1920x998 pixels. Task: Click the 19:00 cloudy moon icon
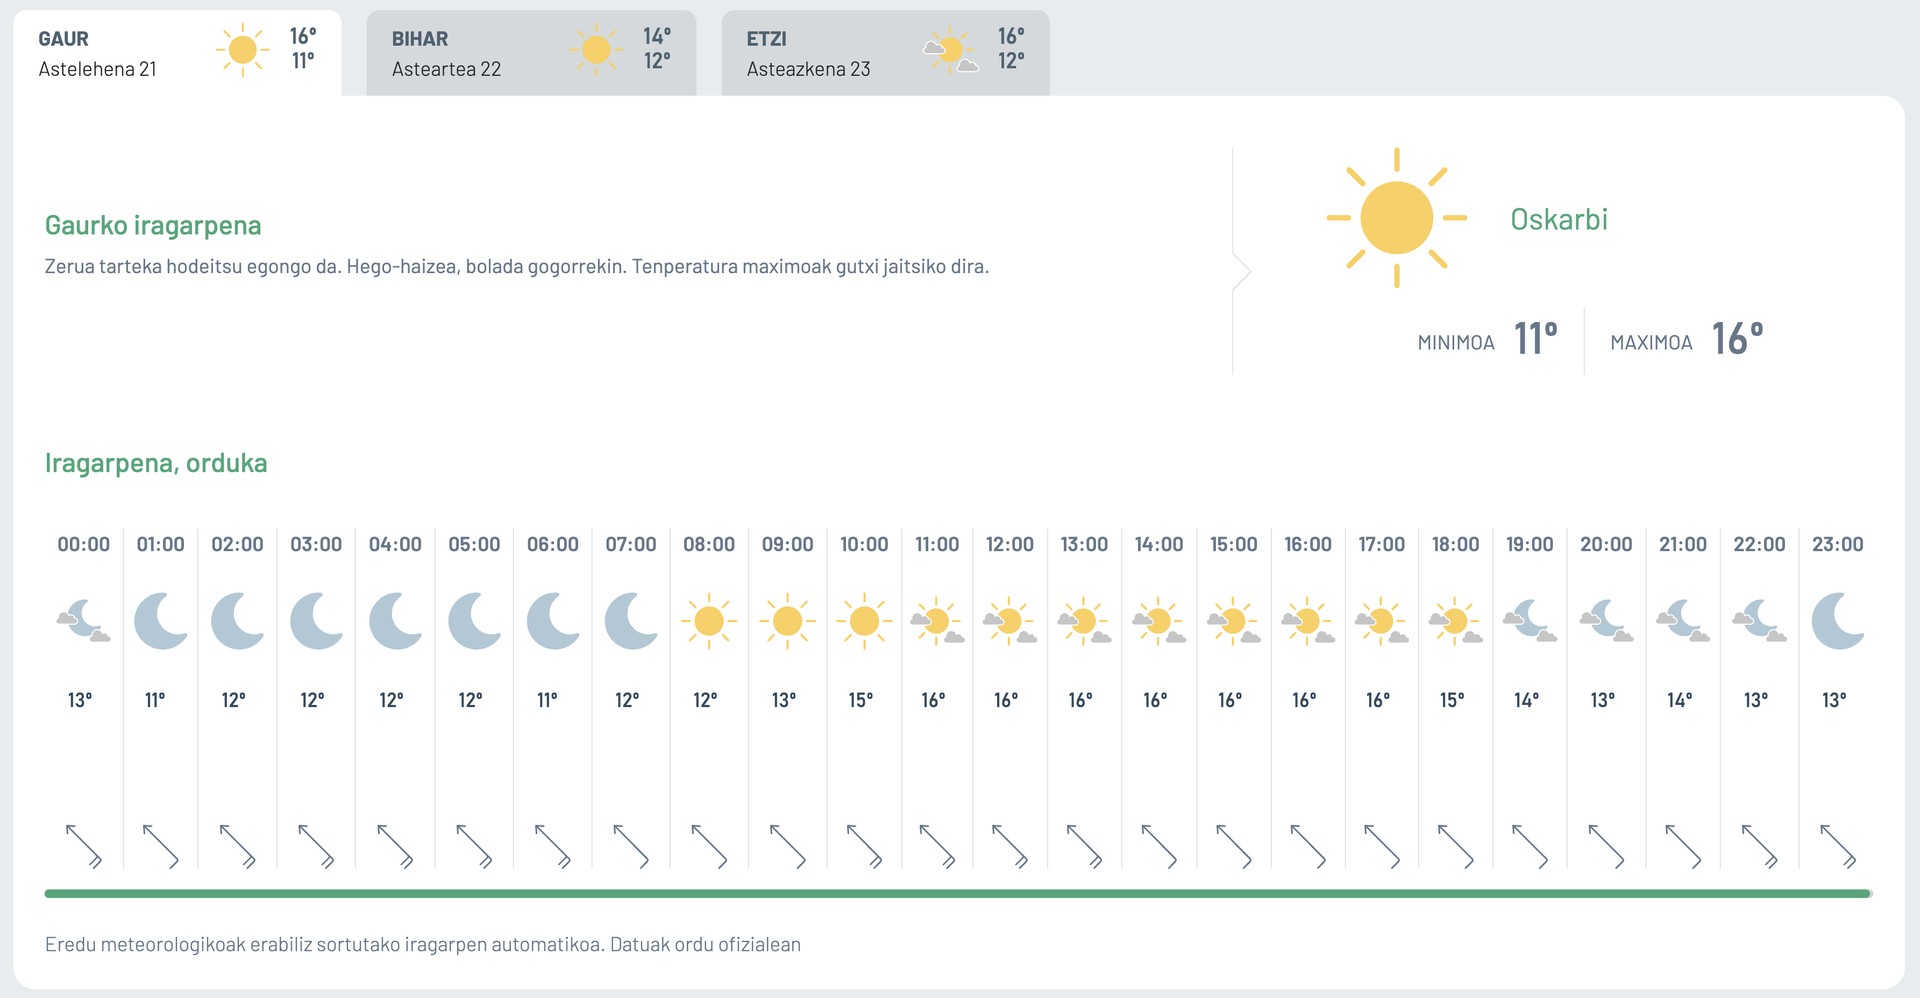[x=1530, y=621]
